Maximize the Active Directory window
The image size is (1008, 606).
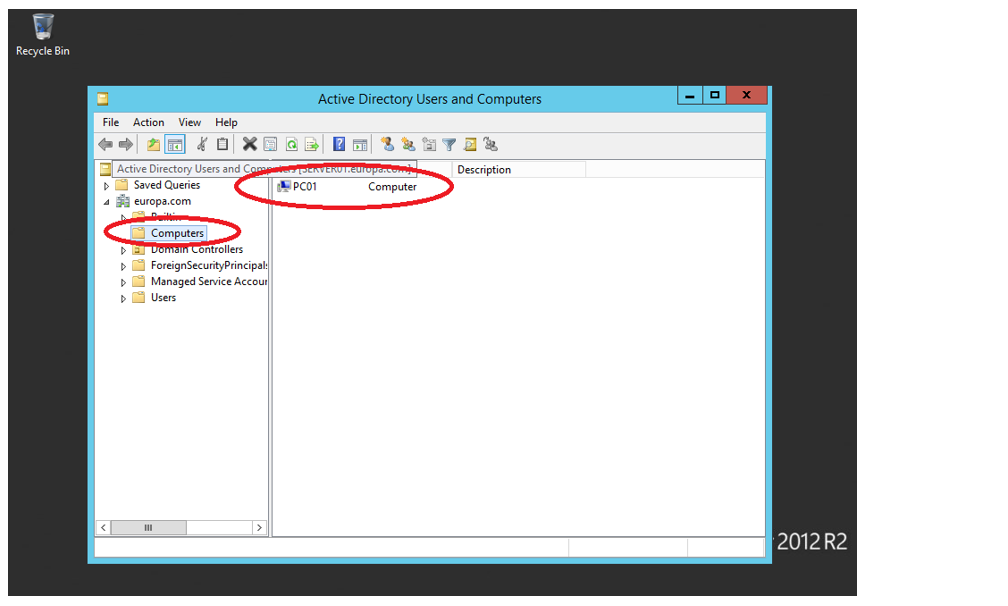[714, 95]
